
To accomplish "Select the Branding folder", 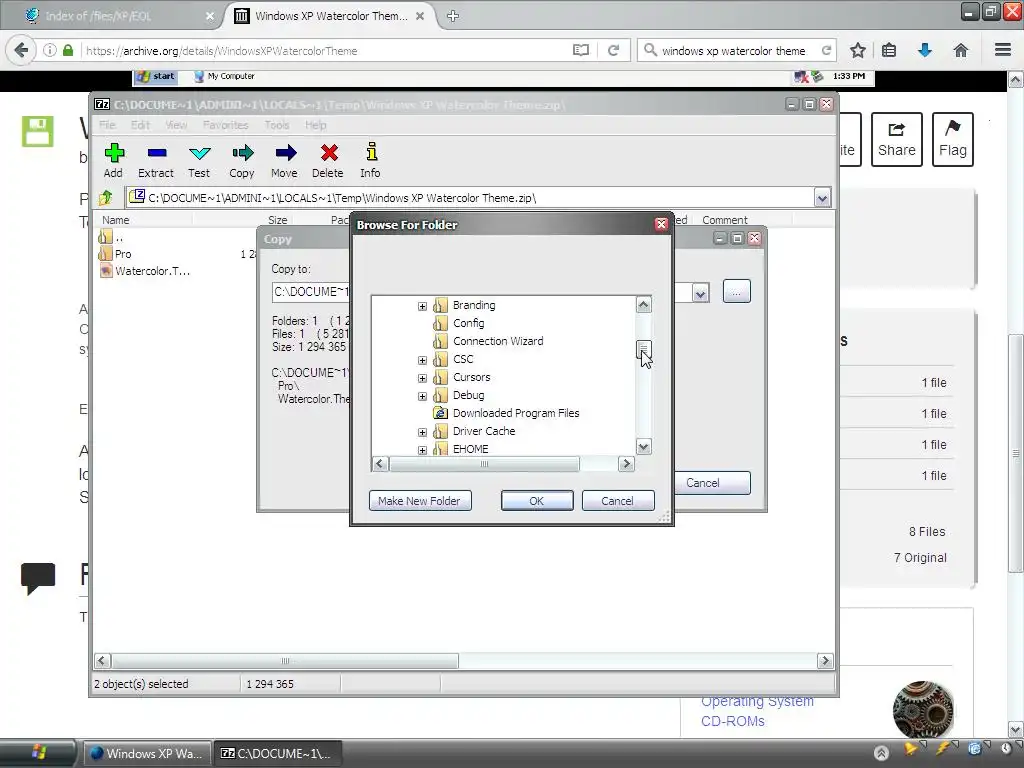I will coord(474,305).
